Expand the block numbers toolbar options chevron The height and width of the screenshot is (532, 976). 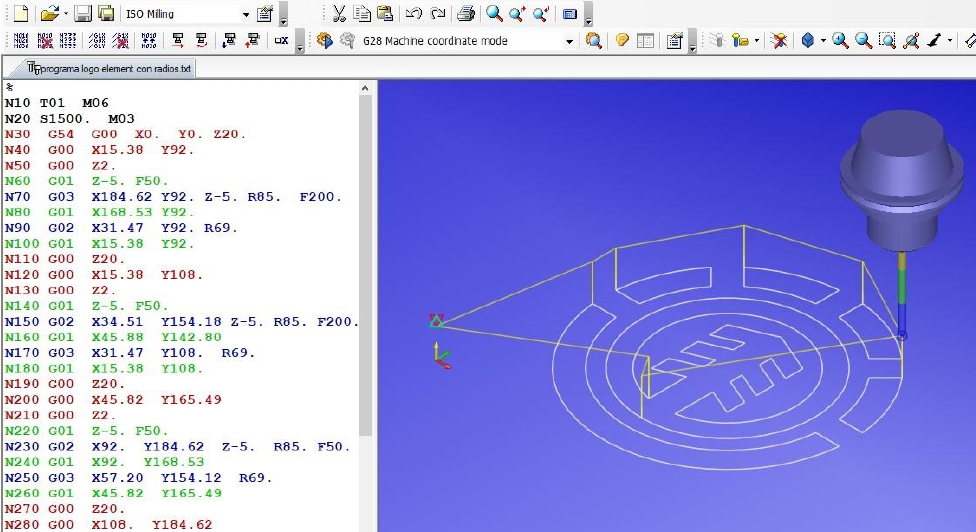(300, 42)
